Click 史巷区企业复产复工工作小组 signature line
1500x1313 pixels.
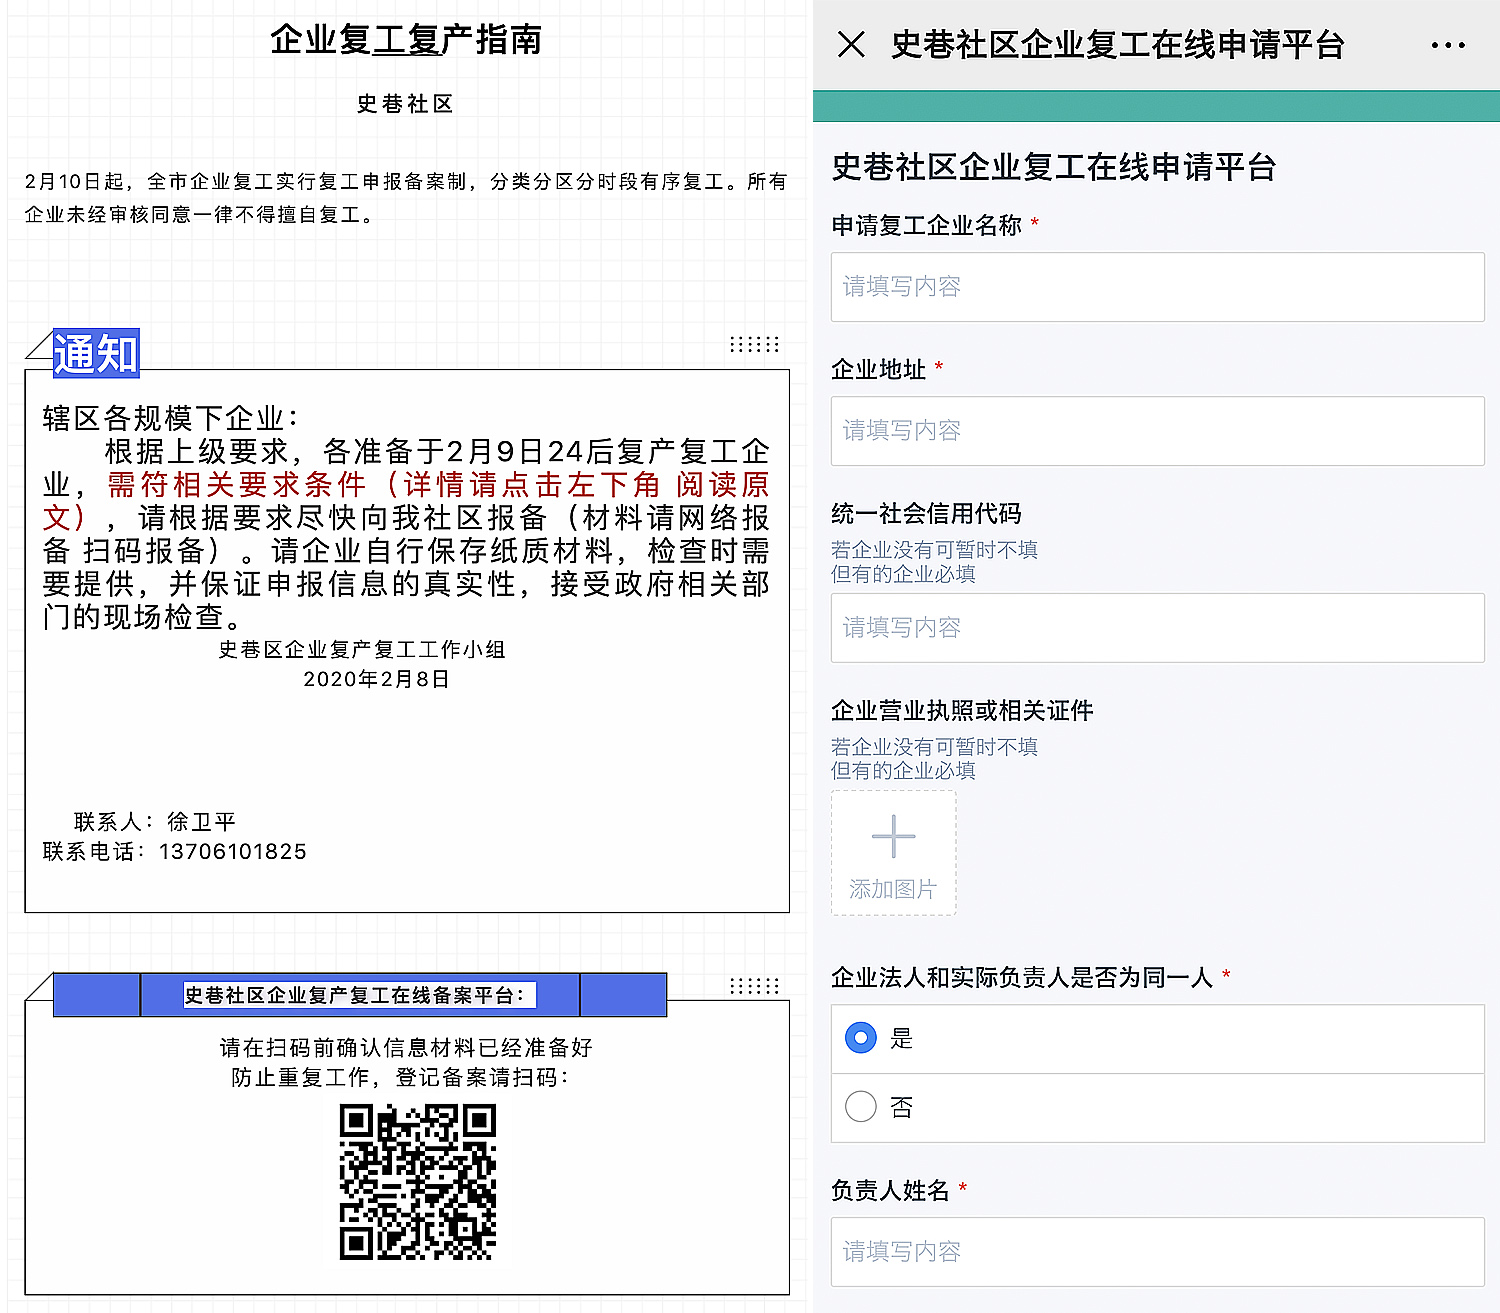click(x=362, y=650)
